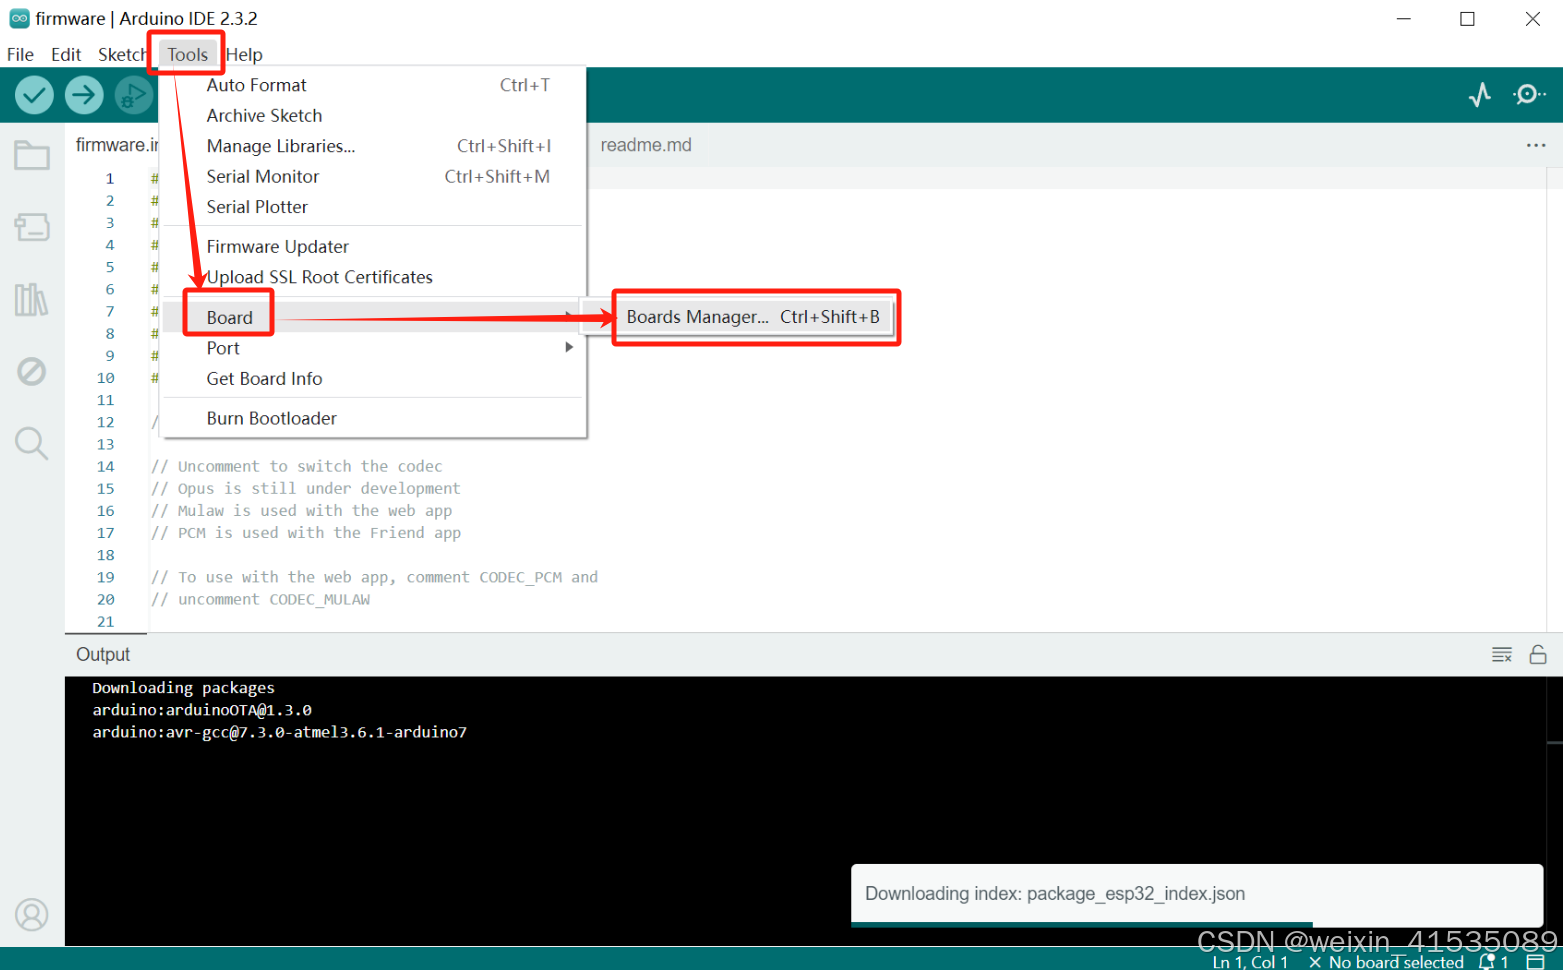1563x970 pixels.
Task: Open the Boards Manager sidebar icon
Action: point(32,227)
